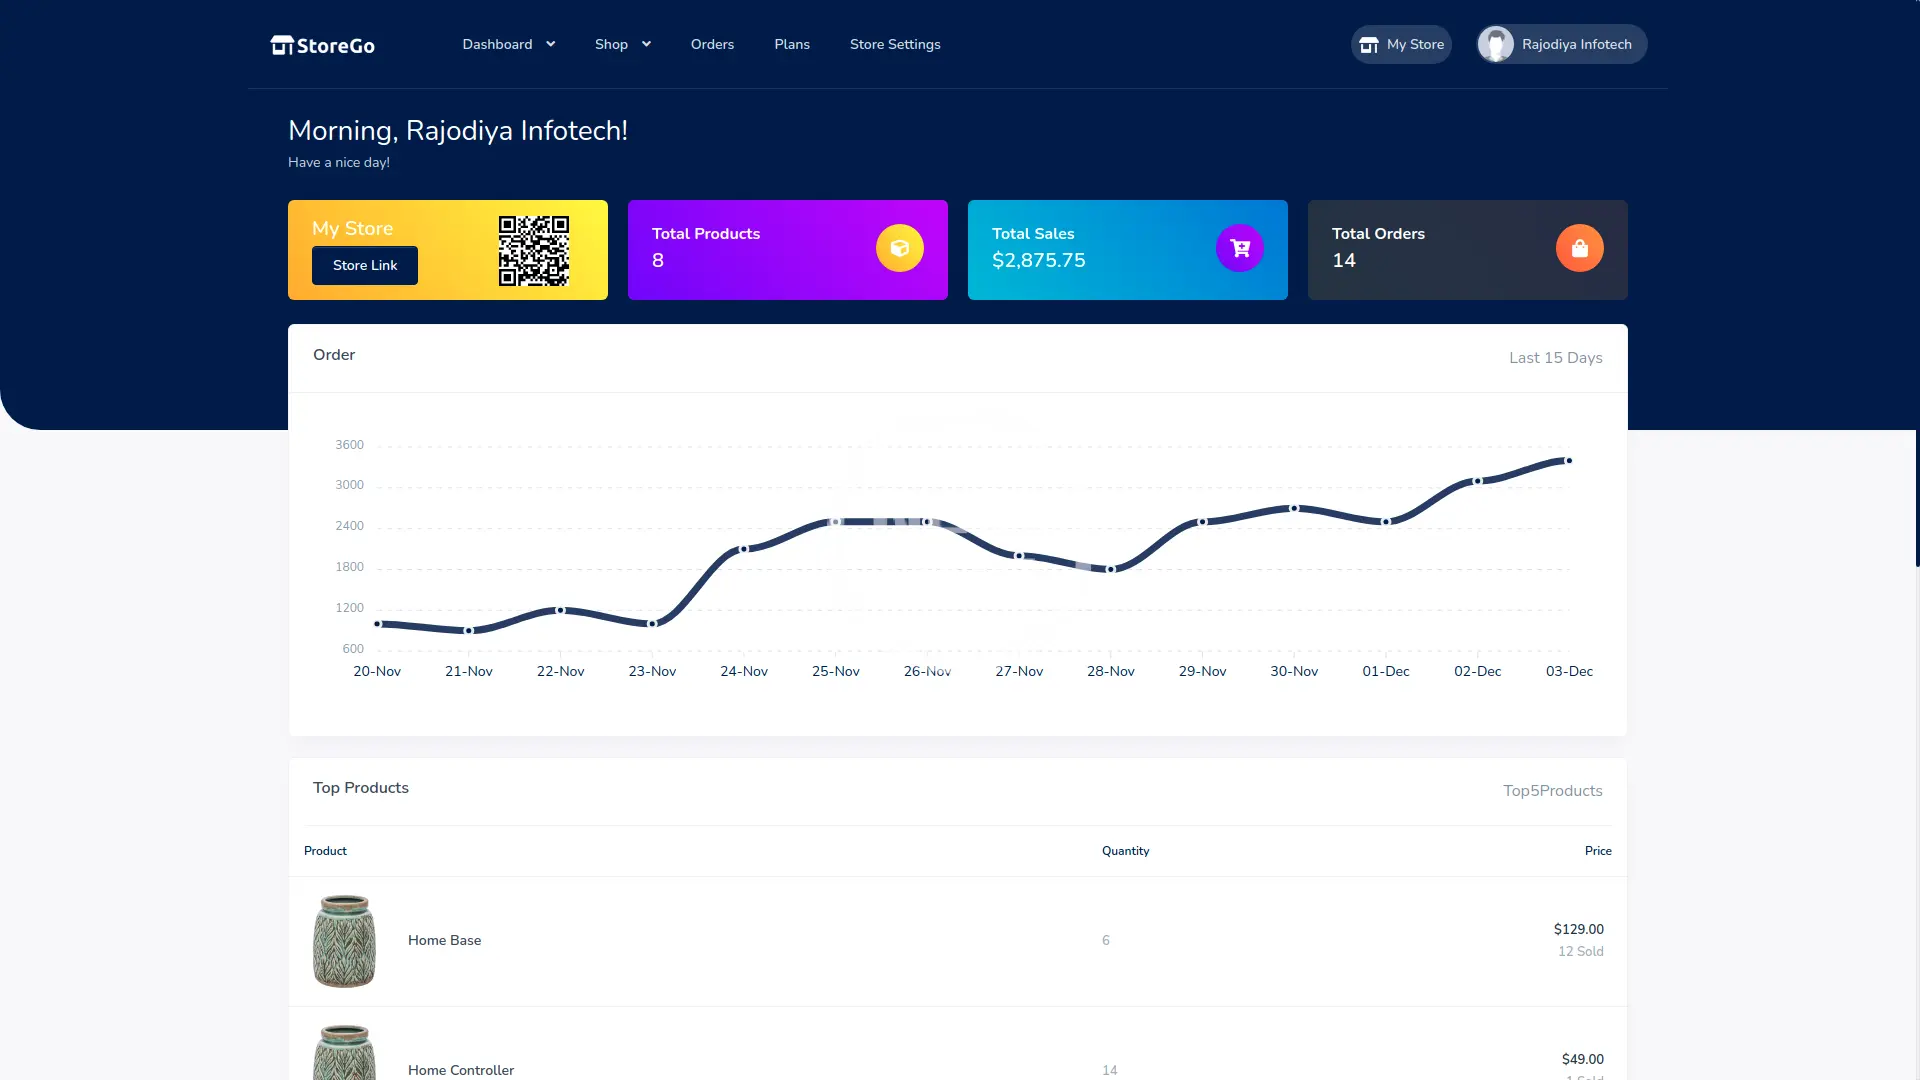Open the Rajodiya Infotech profile menu
This screenshot has width=1920, height=1080.
[1575, 44]
